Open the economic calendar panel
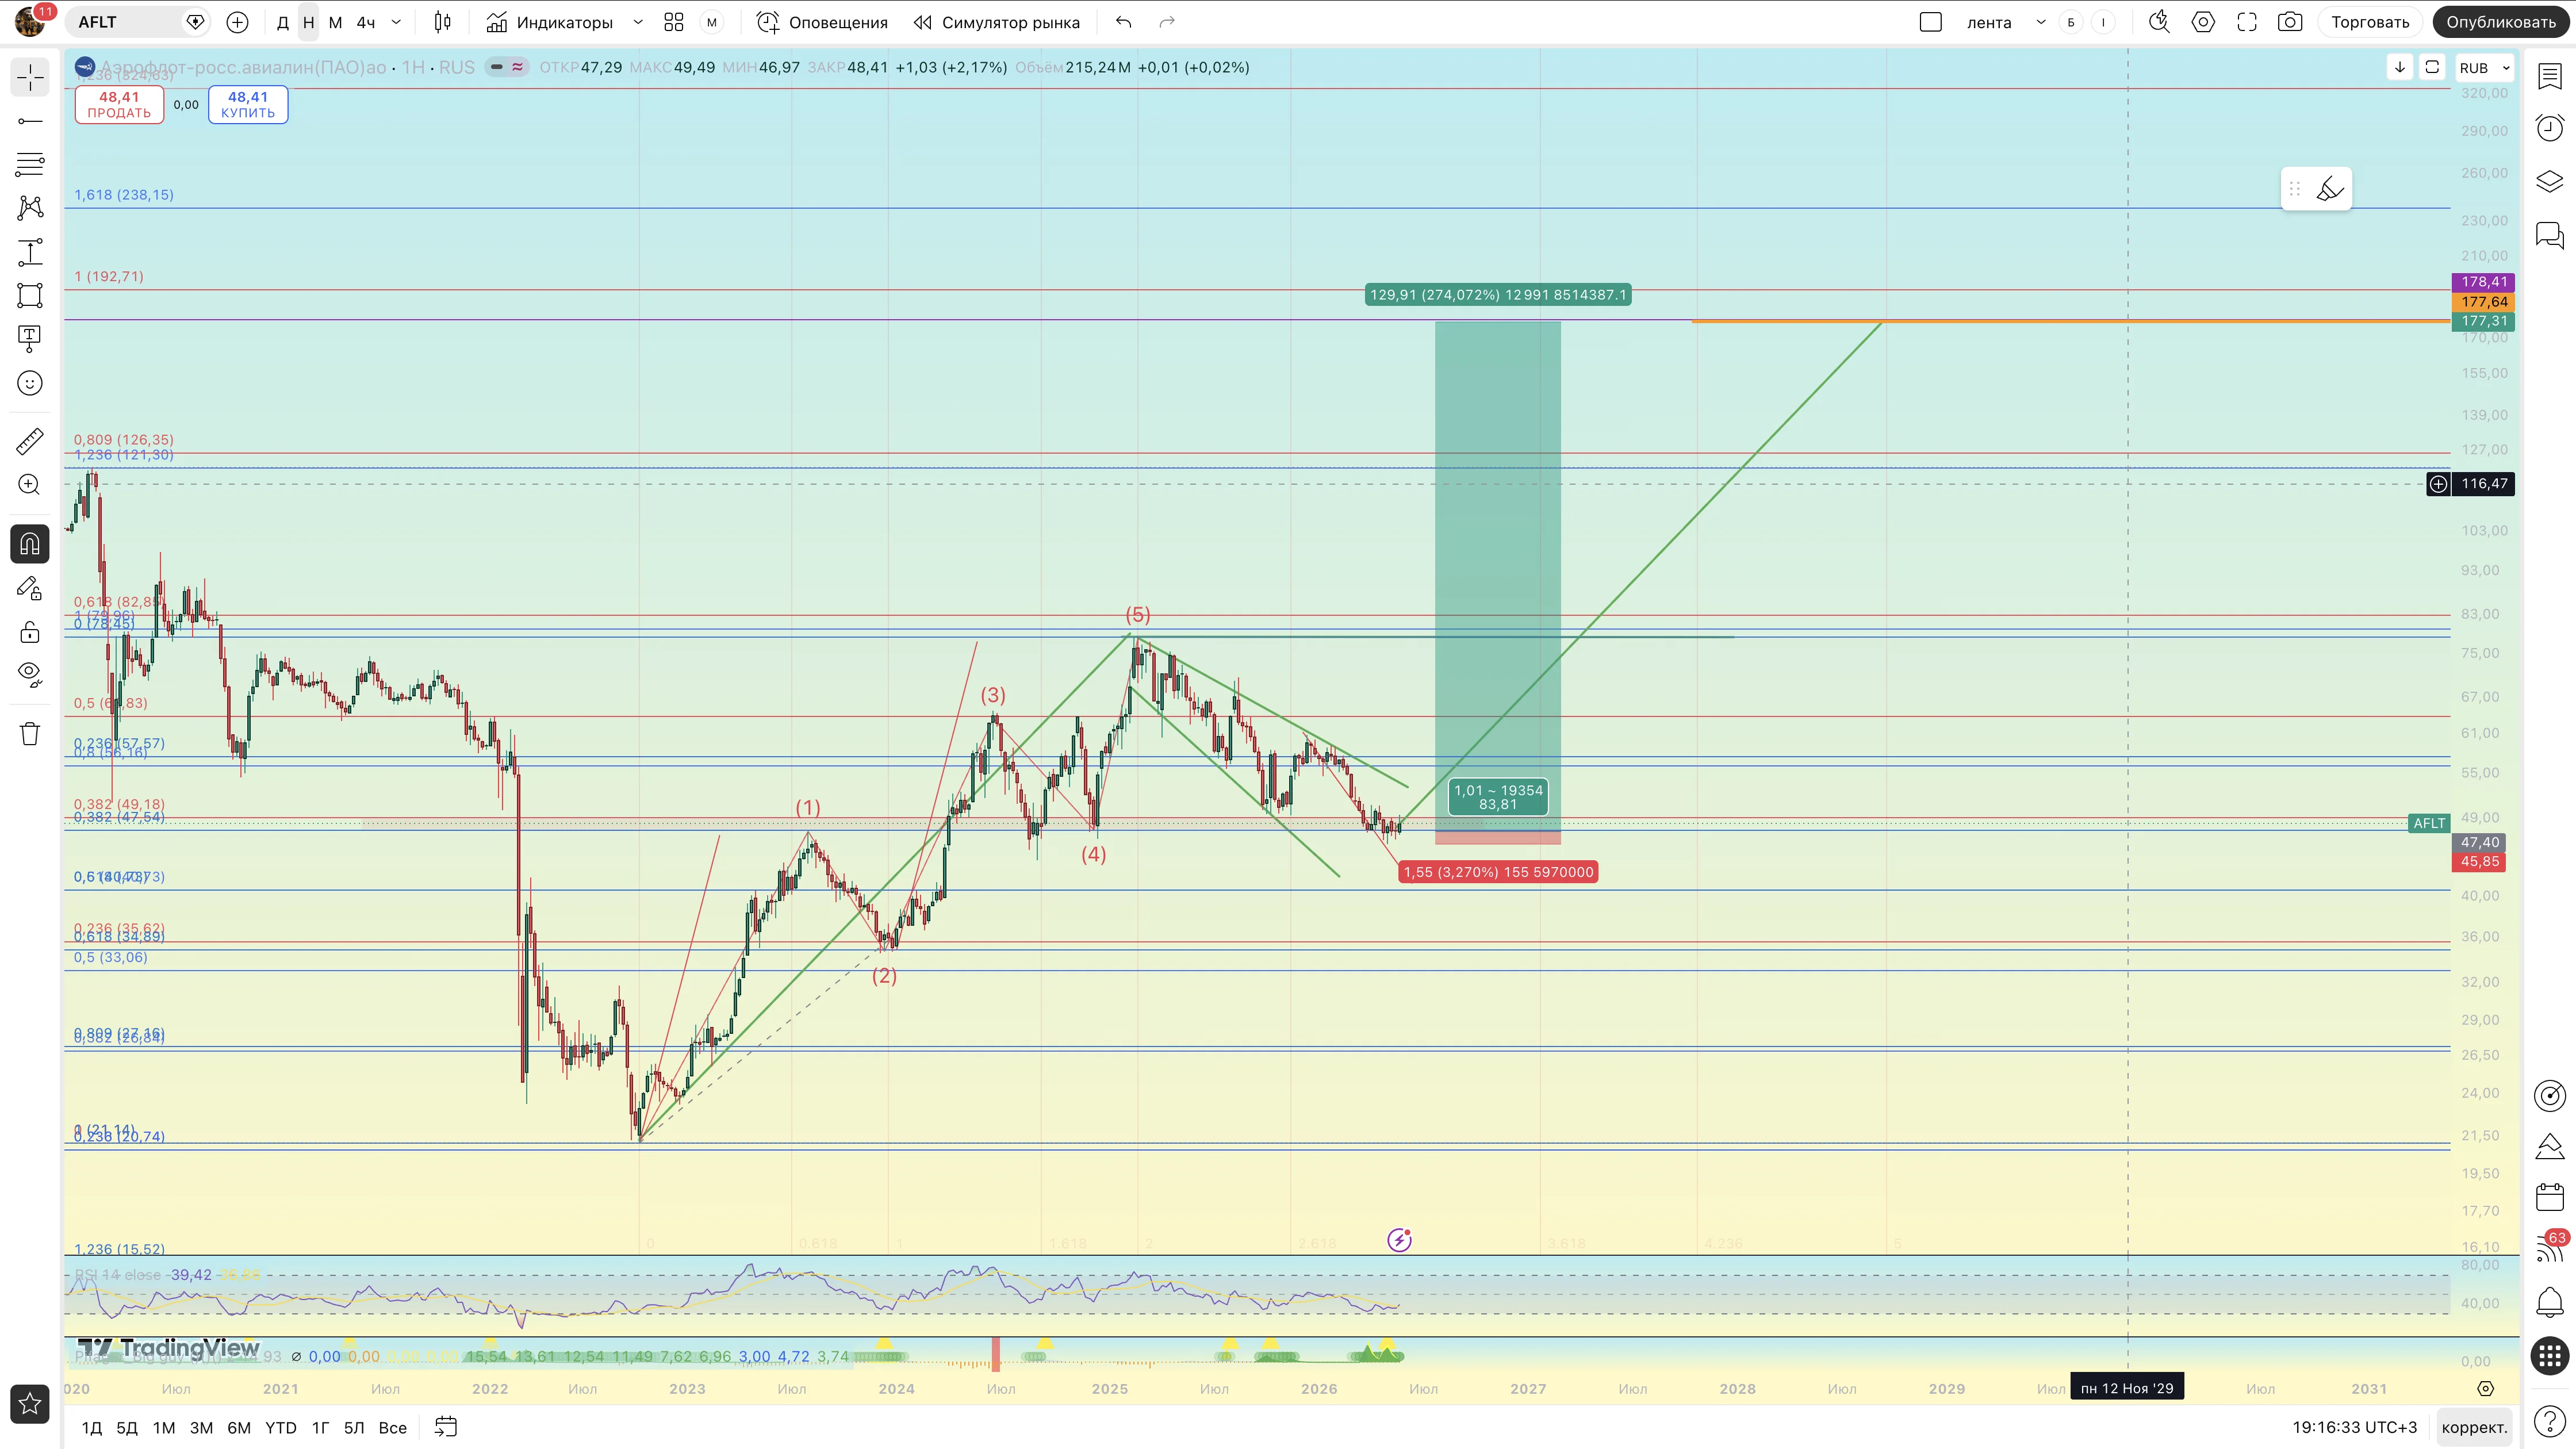The image size is (2576, 1449). click(x=2550, y=1197)
